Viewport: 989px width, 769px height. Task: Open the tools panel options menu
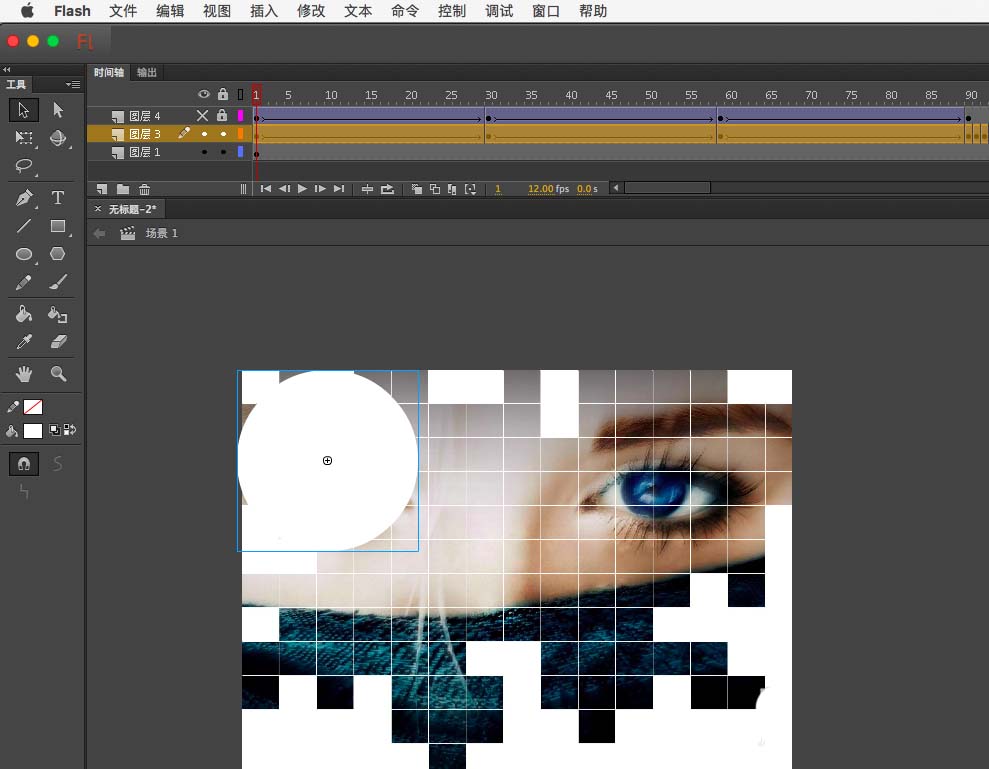73,85
